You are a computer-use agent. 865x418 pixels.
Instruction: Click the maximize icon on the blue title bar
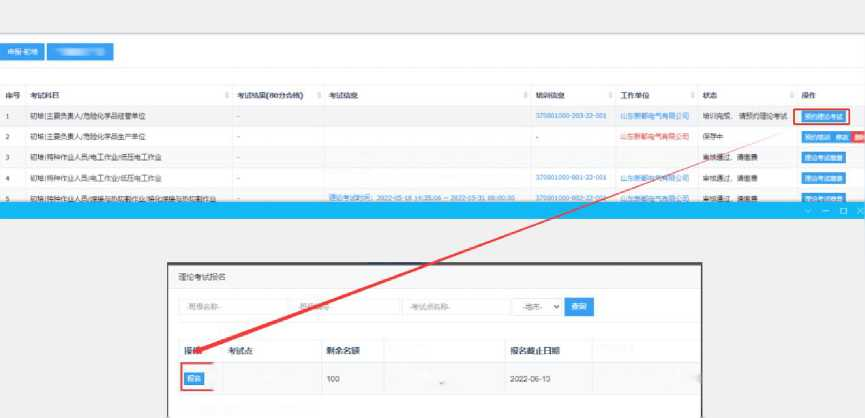pyautogui.click(x=843, y=211)
